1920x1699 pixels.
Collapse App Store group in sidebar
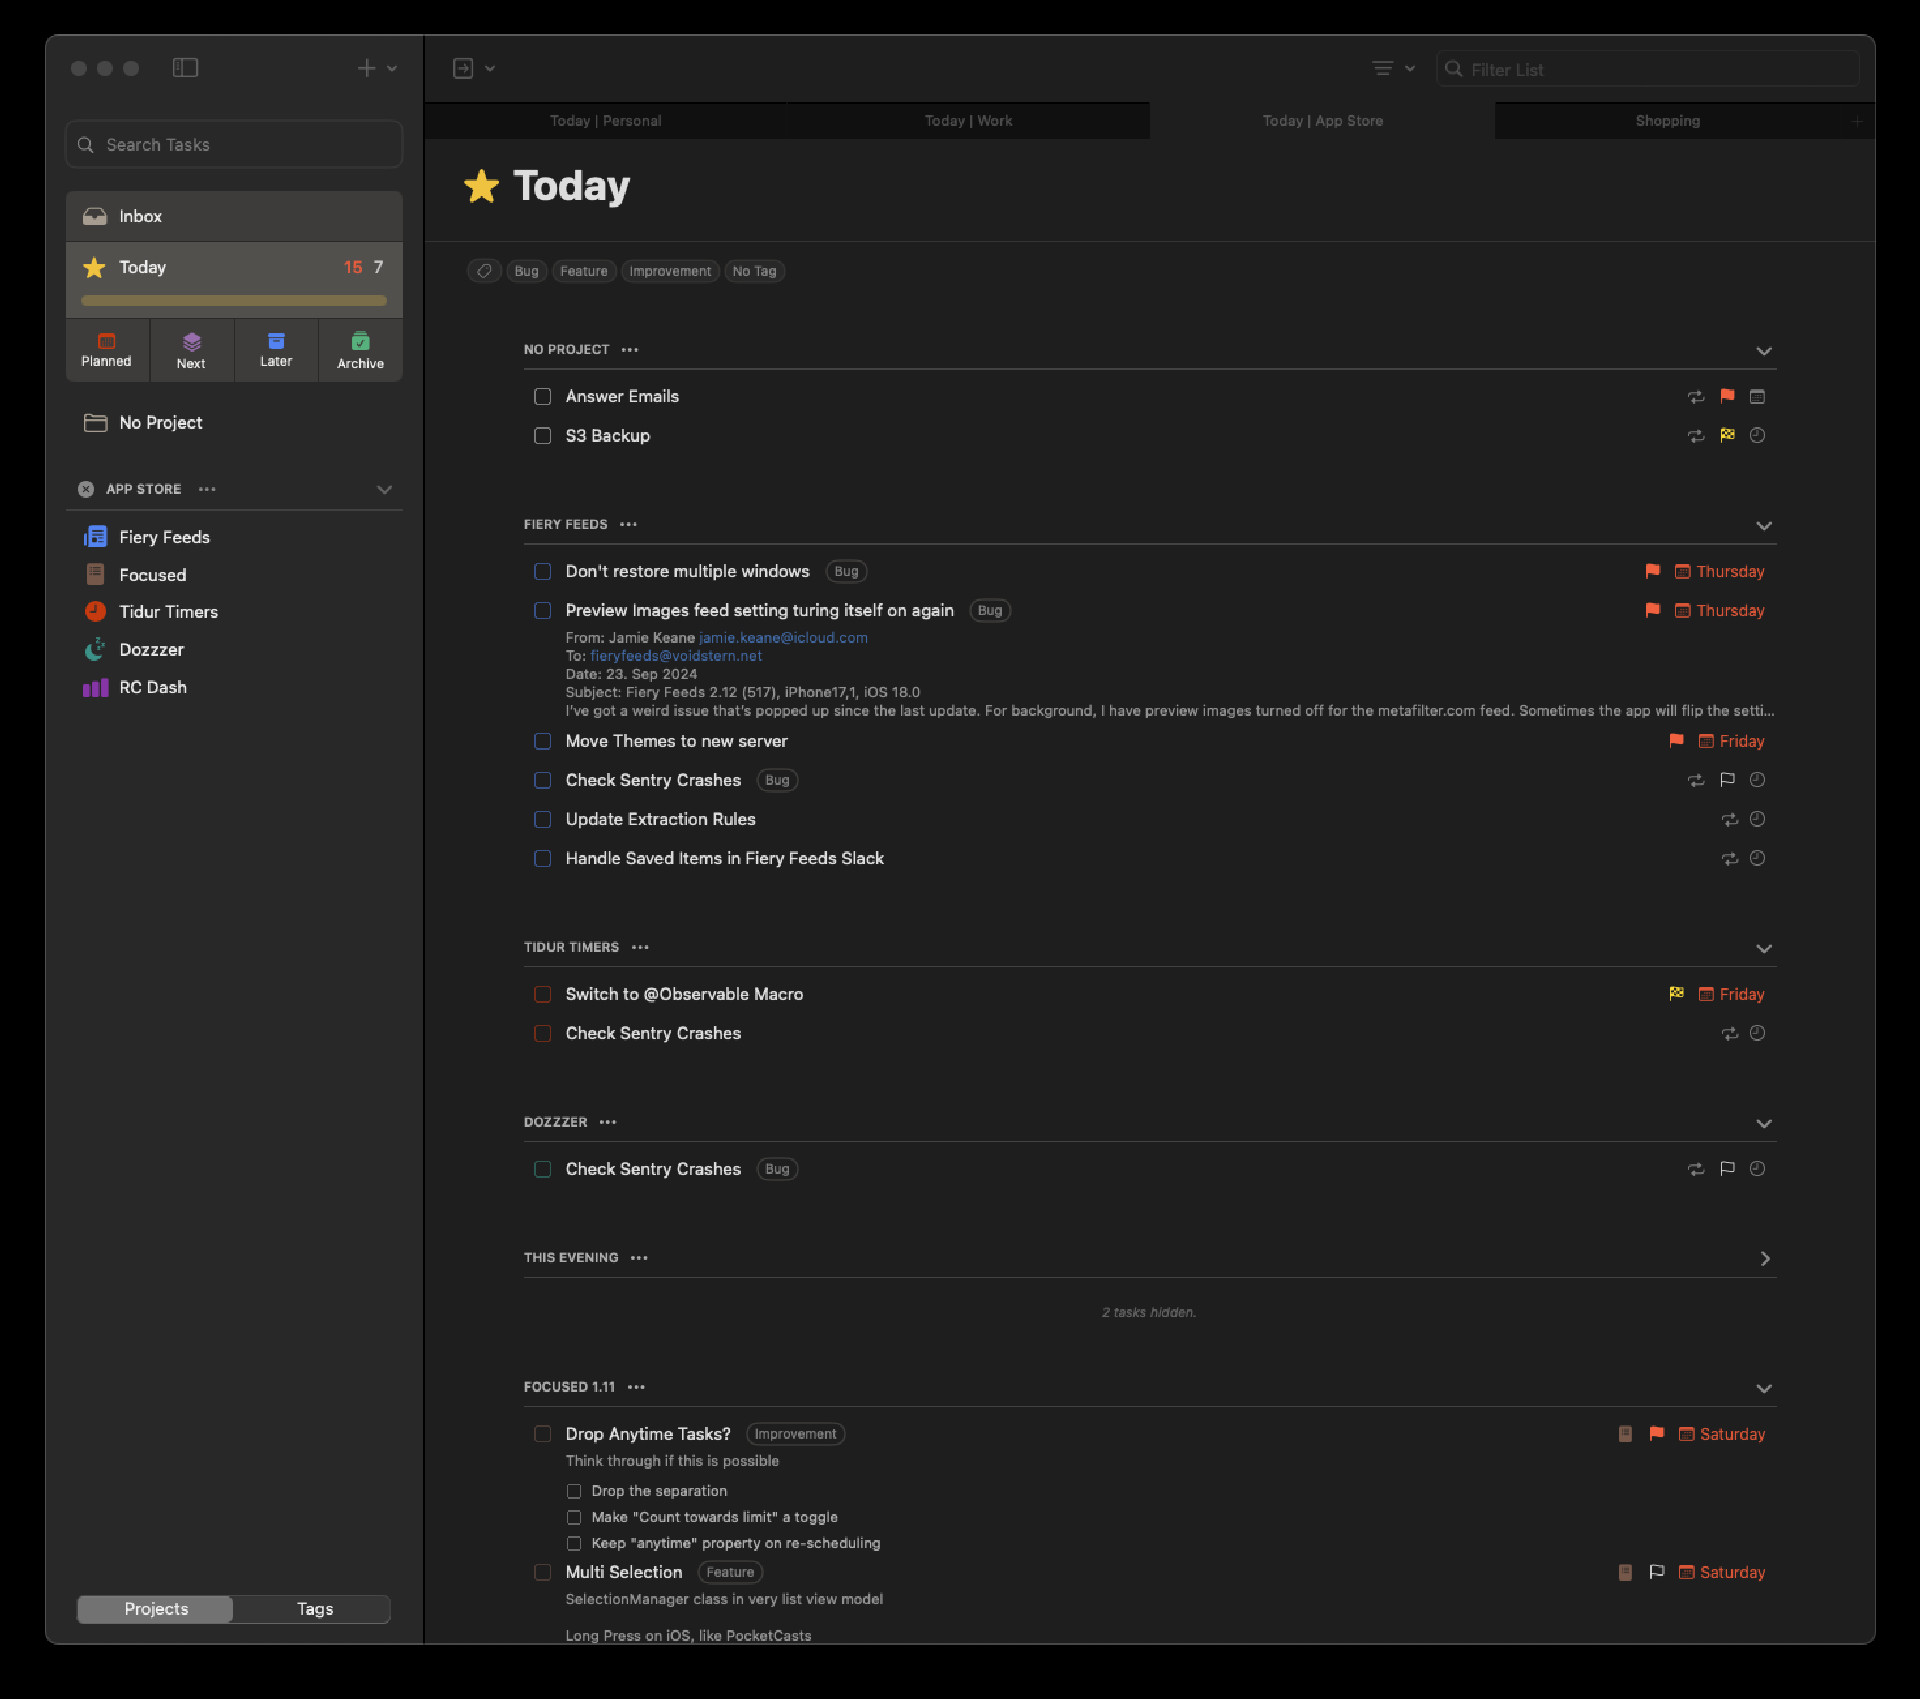tap(384, 489)
